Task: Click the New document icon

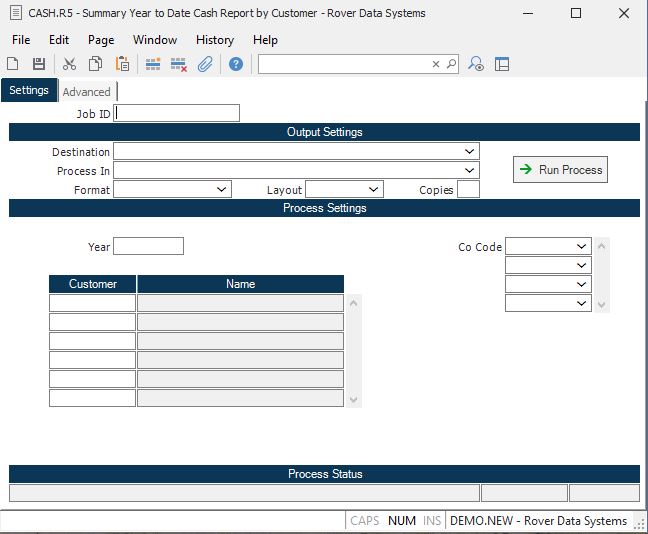Action: point(13,64)
